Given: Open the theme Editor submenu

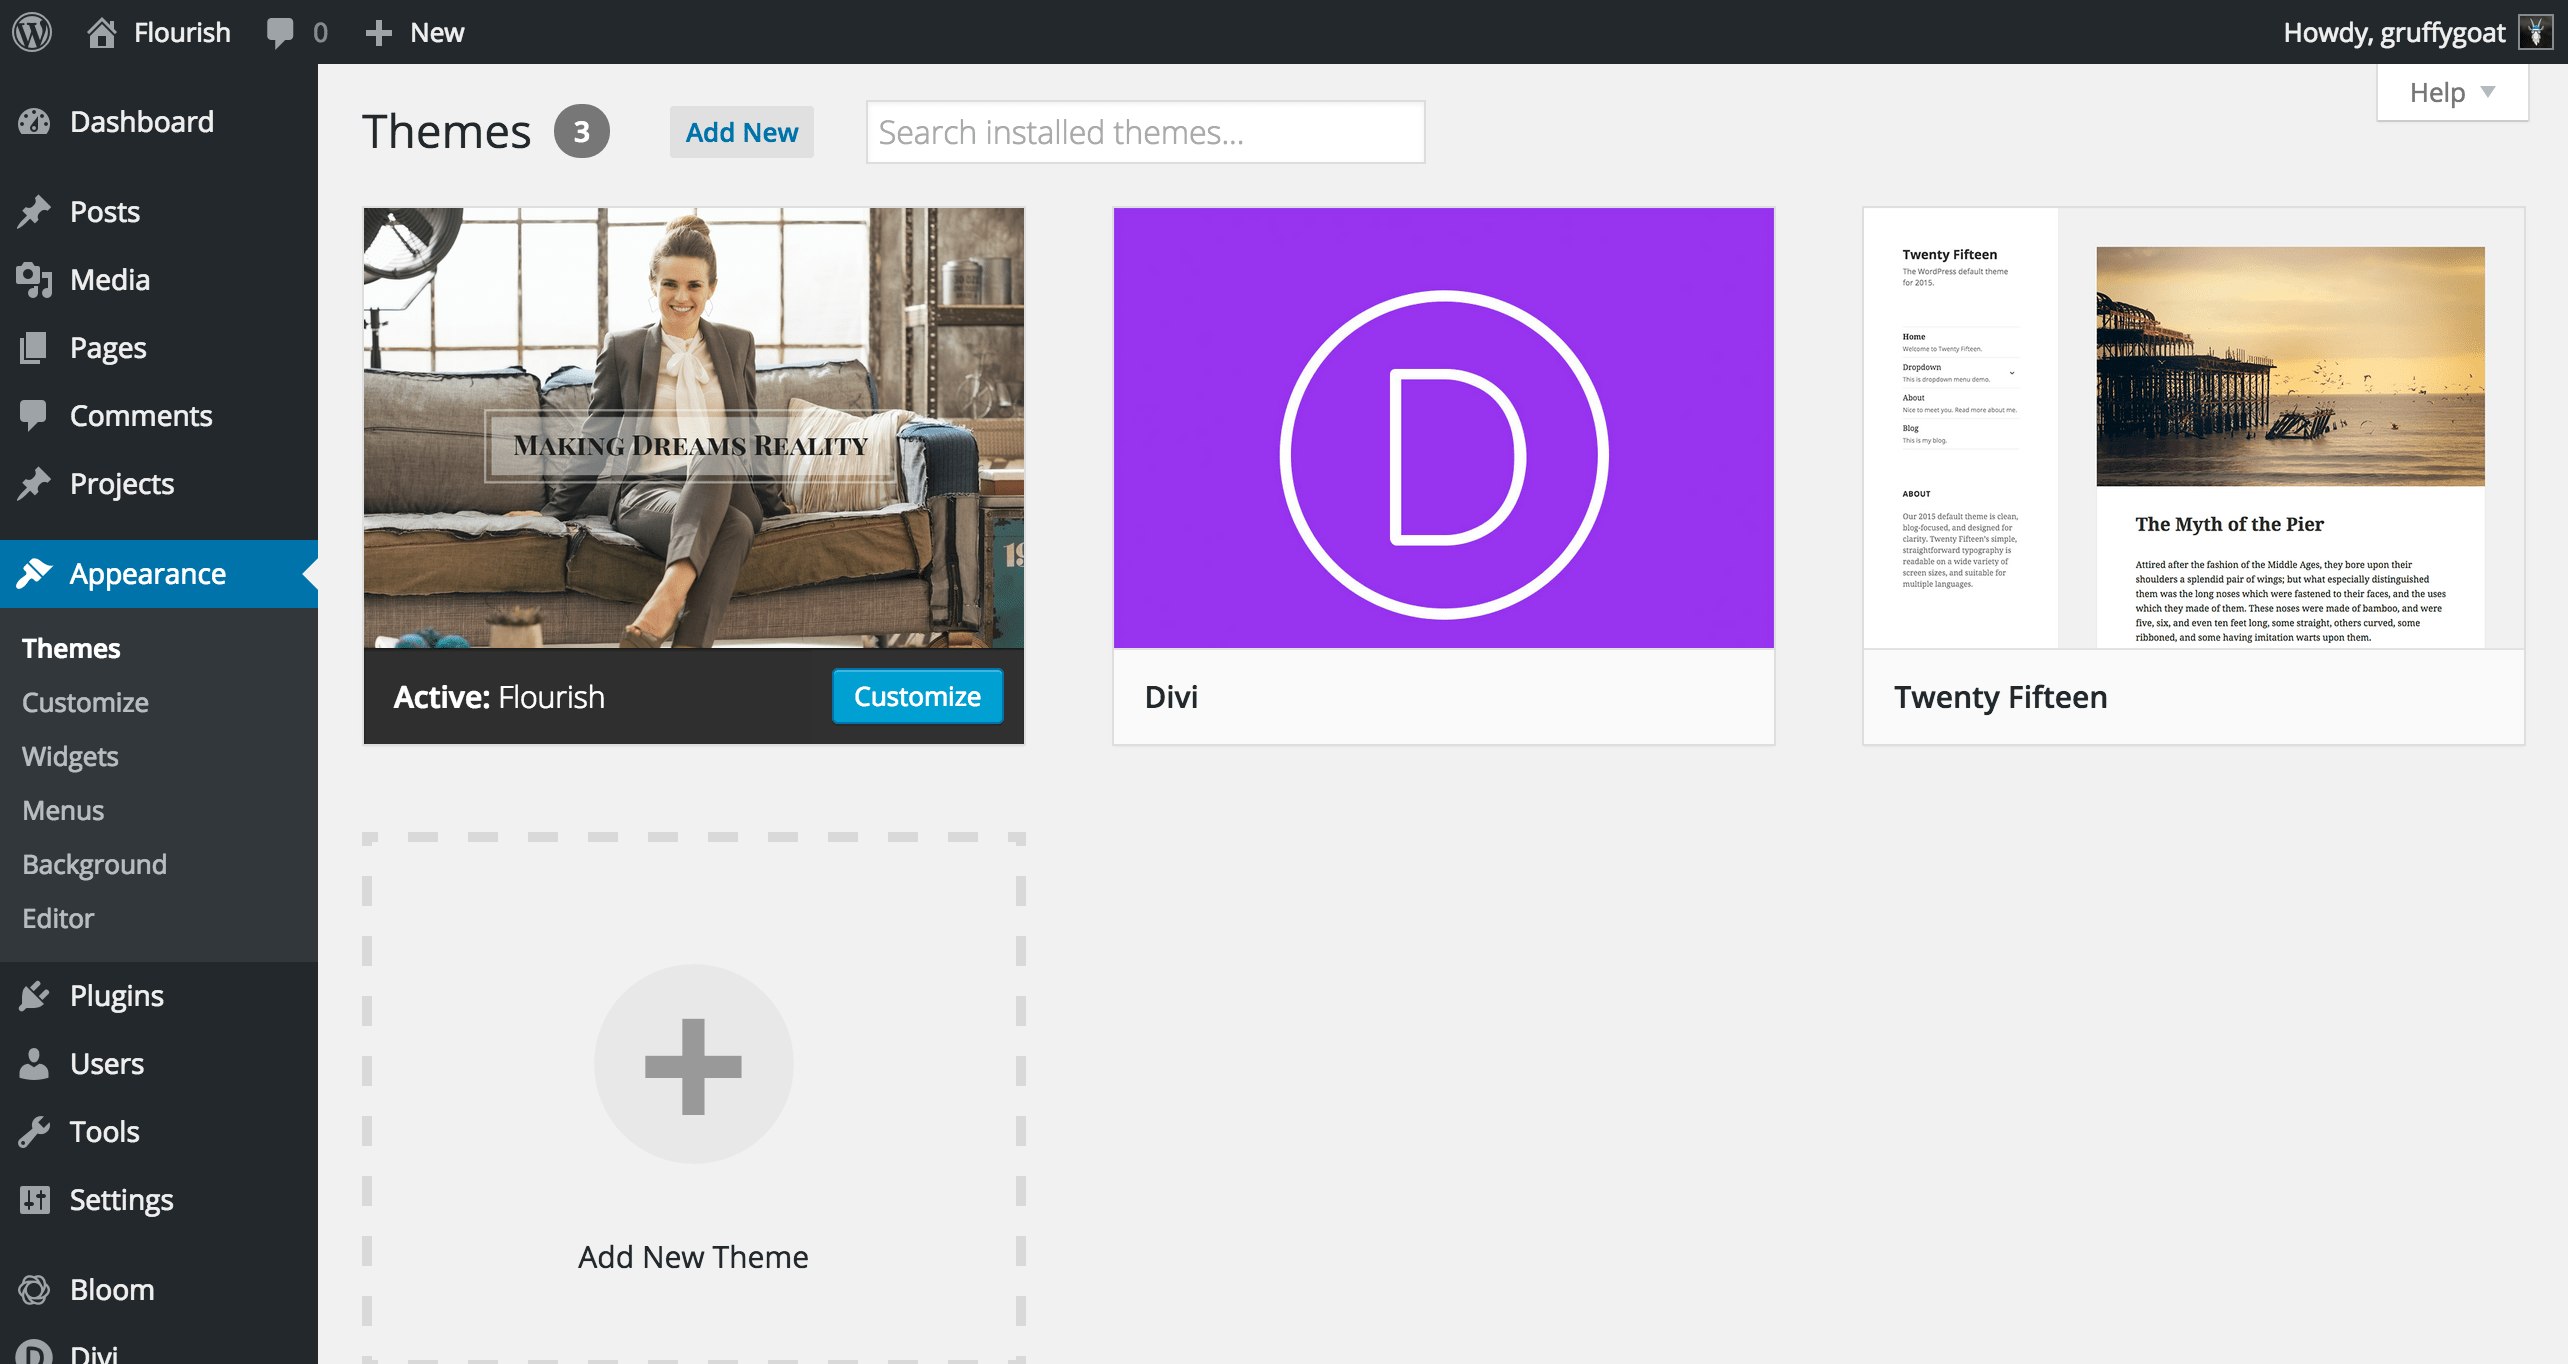Looking at the screenshot, I should click(58, 918).
